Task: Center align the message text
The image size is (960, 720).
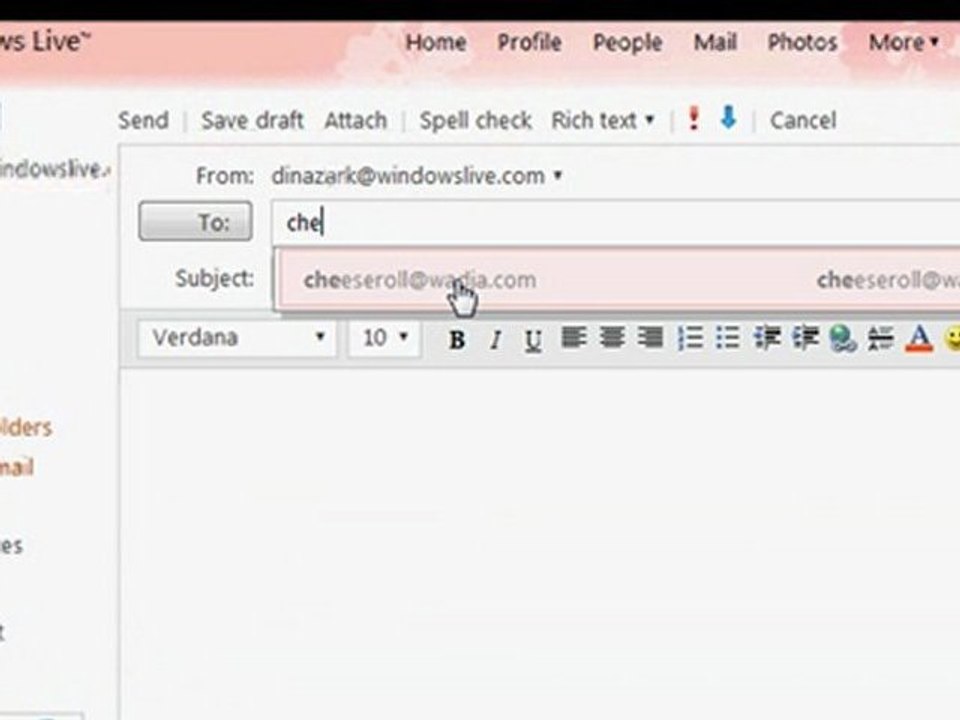Action: tap(612, 337)
